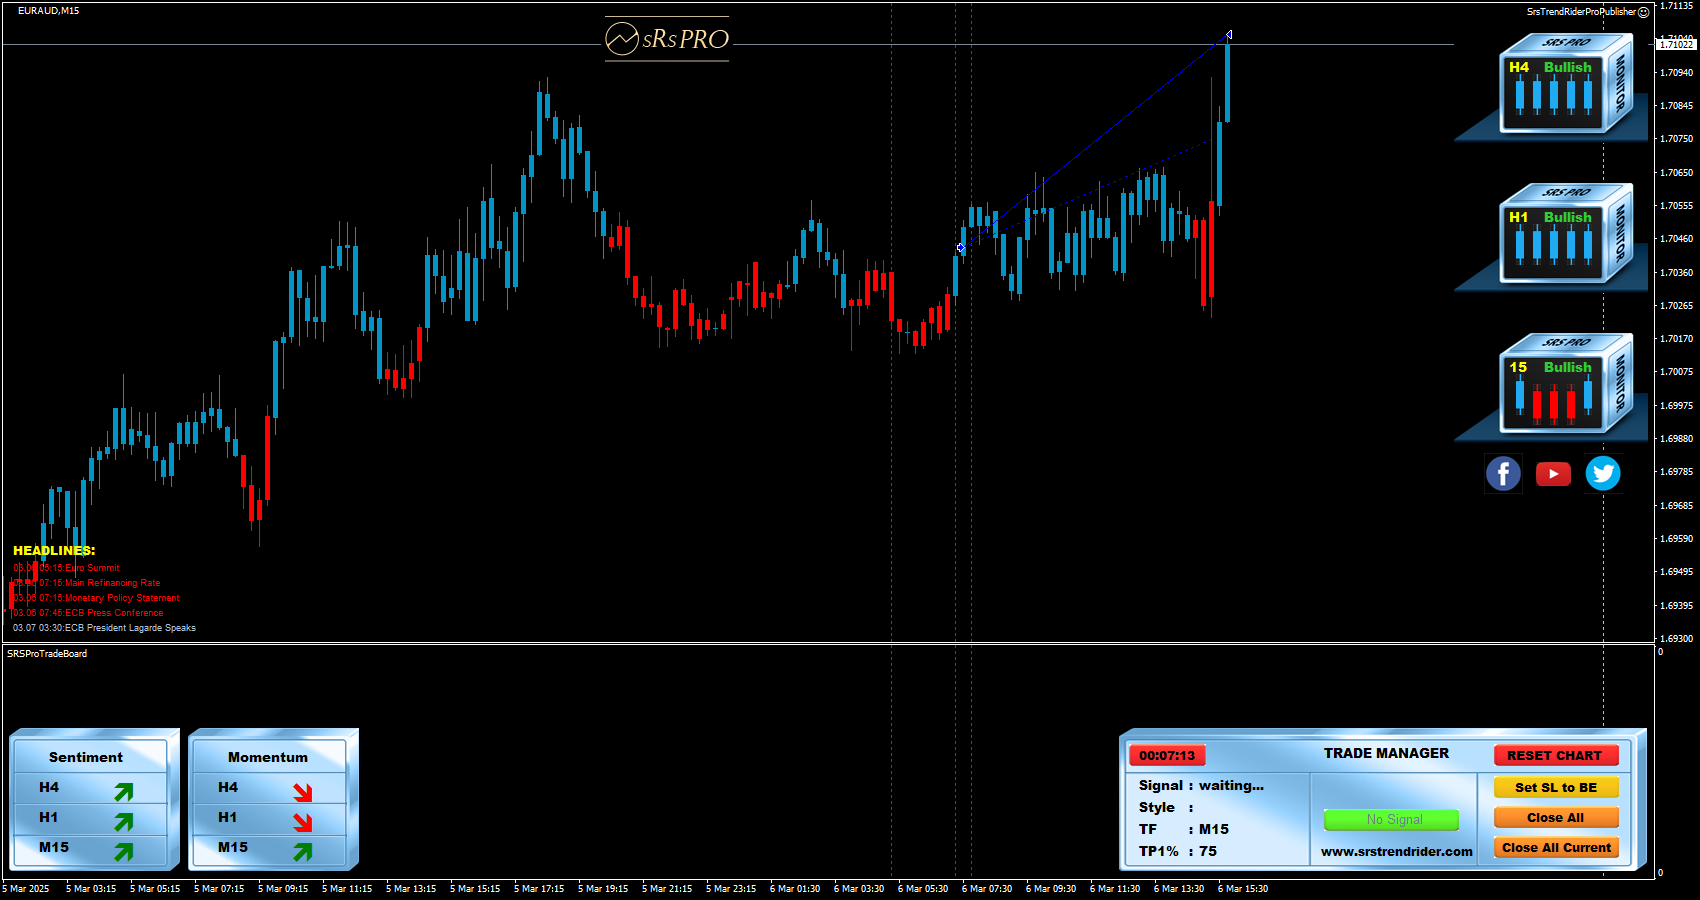Open the www.srstrendrider.com link
1700x900 pixels.
[x=1396, y=852]
